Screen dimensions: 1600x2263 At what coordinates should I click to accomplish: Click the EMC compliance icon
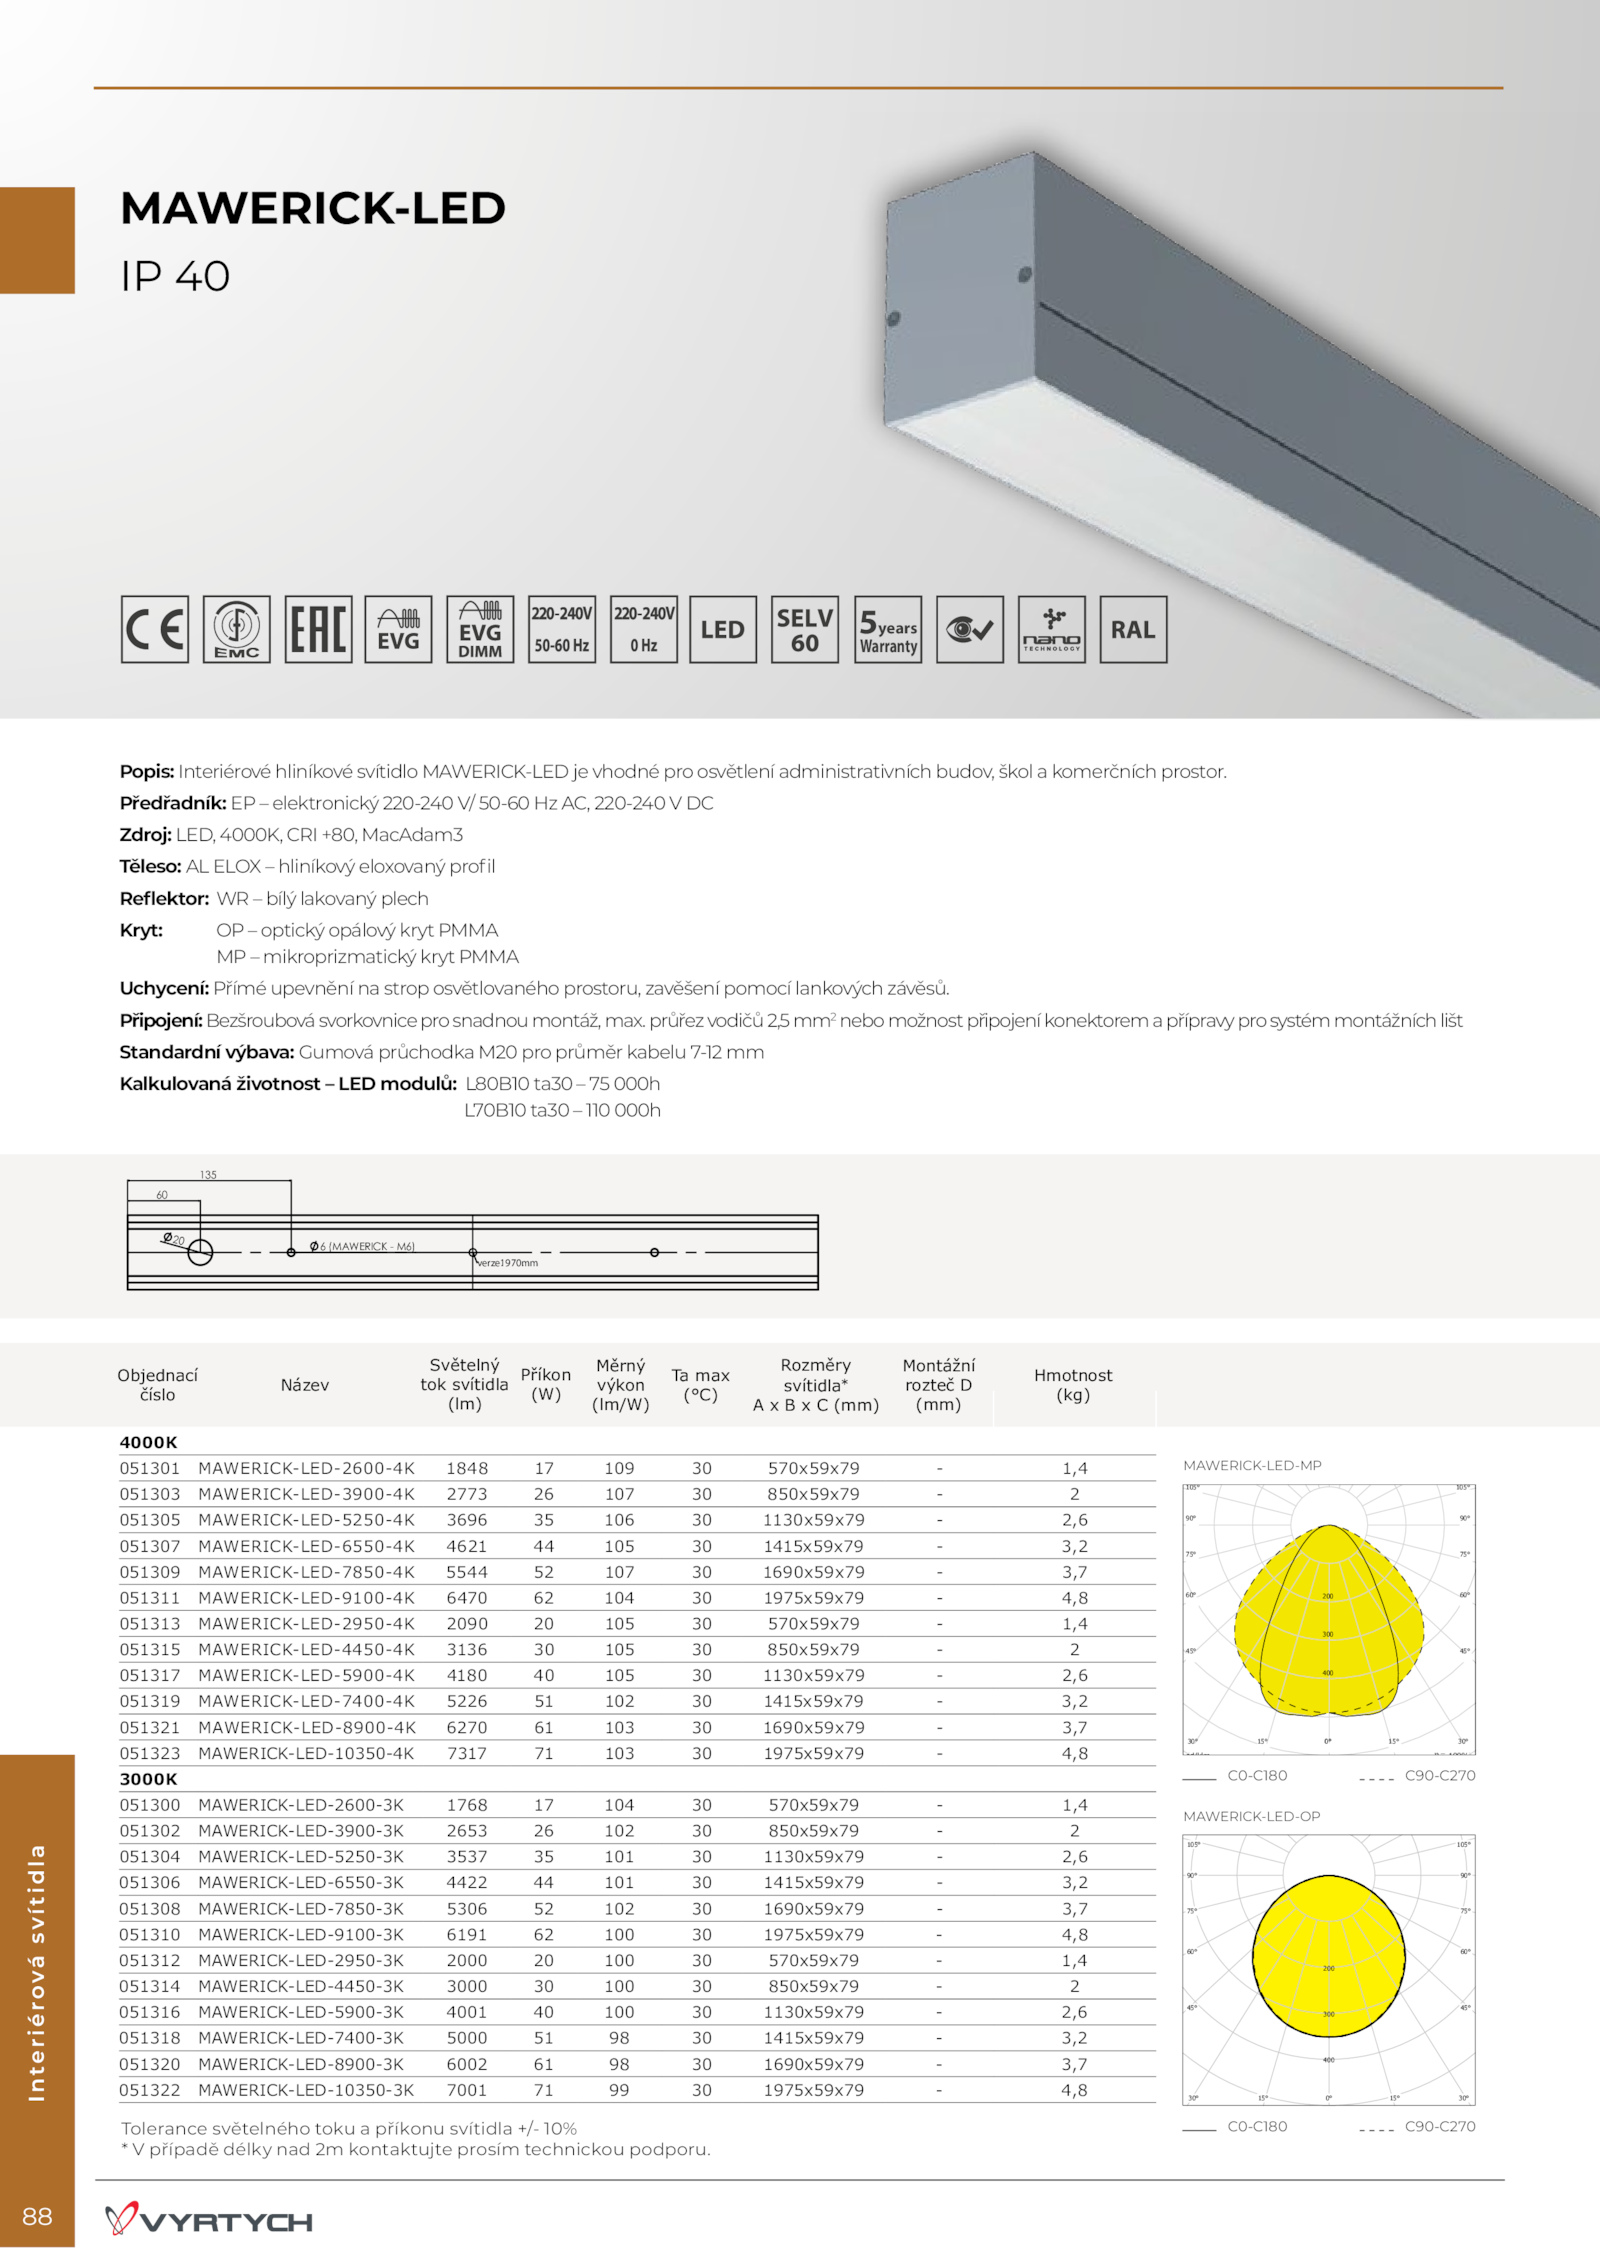click(237, 629)
